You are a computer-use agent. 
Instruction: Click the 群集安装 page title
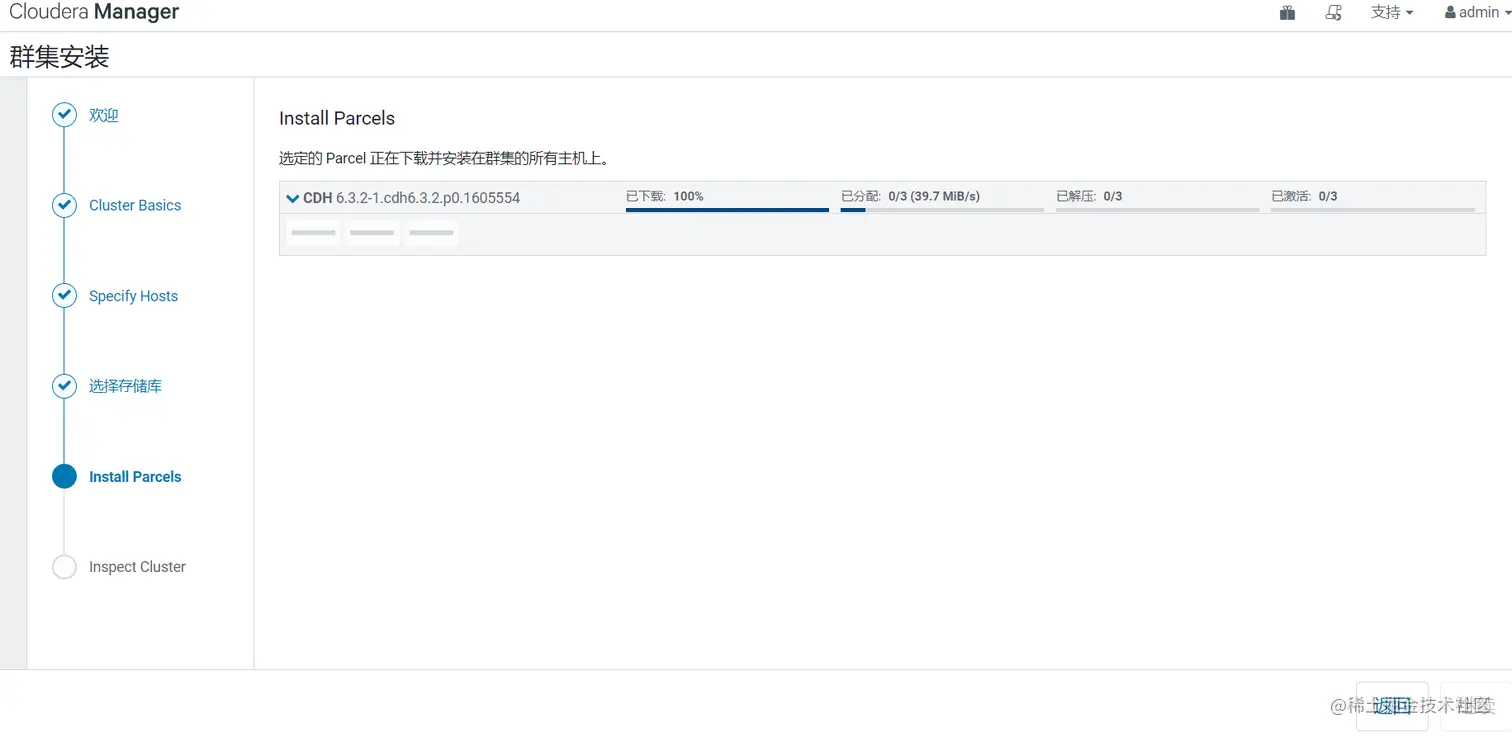click(59, 57)
